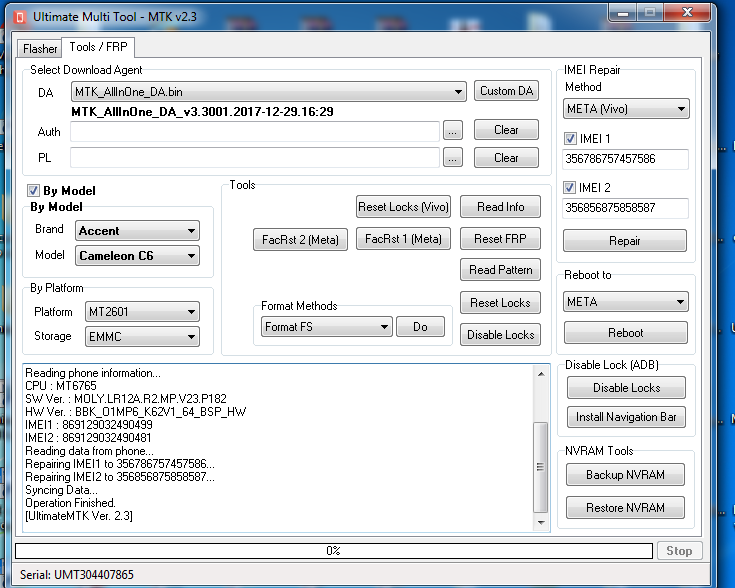735x588 pixels.
Task: Click the Stop button
Action: point(679,550)
